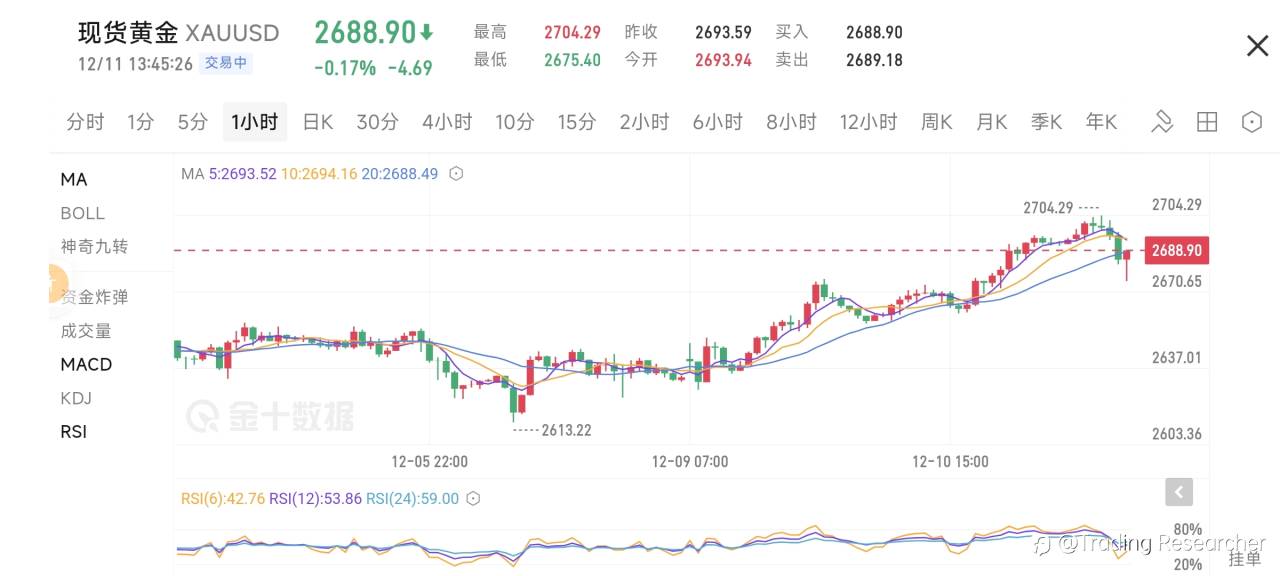Open the hexagon chart settings icon

tap(1251, 122)
